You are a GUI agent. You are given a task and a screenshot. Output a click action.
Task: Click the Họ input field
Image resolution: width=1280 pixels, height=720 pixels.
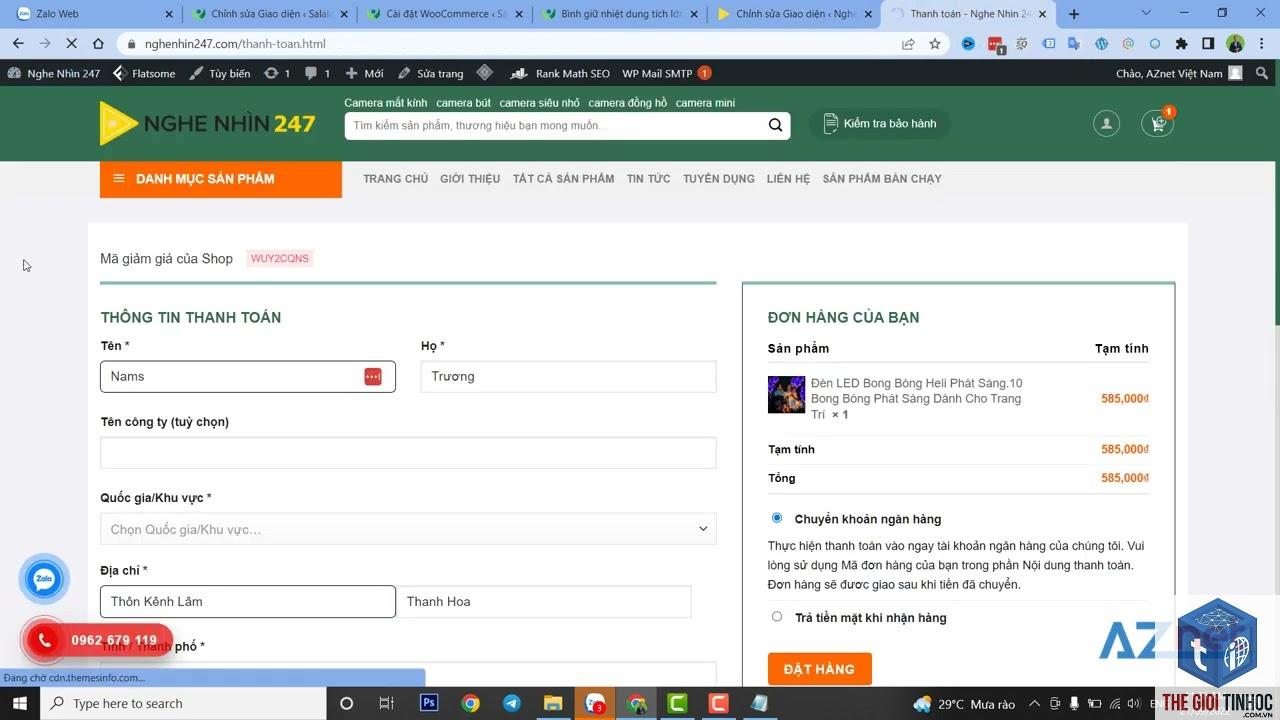click(x=568, y=376)
